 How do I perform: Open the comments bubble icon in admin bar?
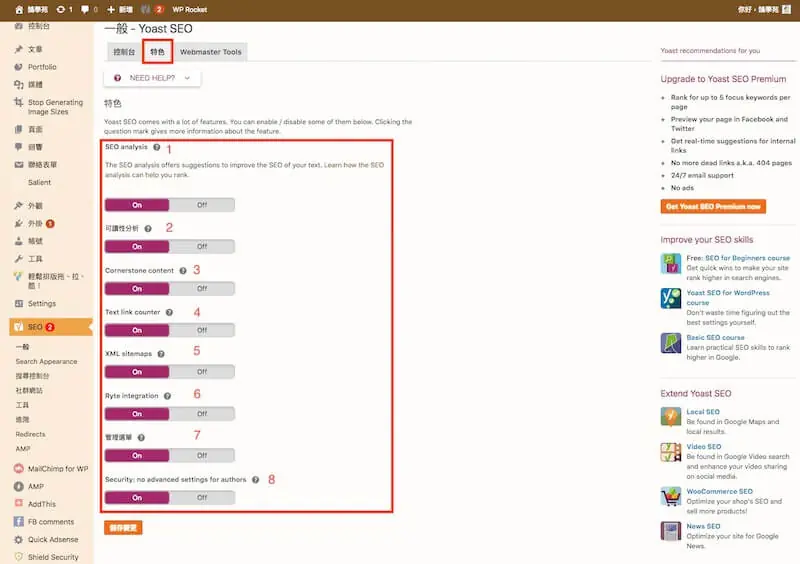click(x=85, y=9)
